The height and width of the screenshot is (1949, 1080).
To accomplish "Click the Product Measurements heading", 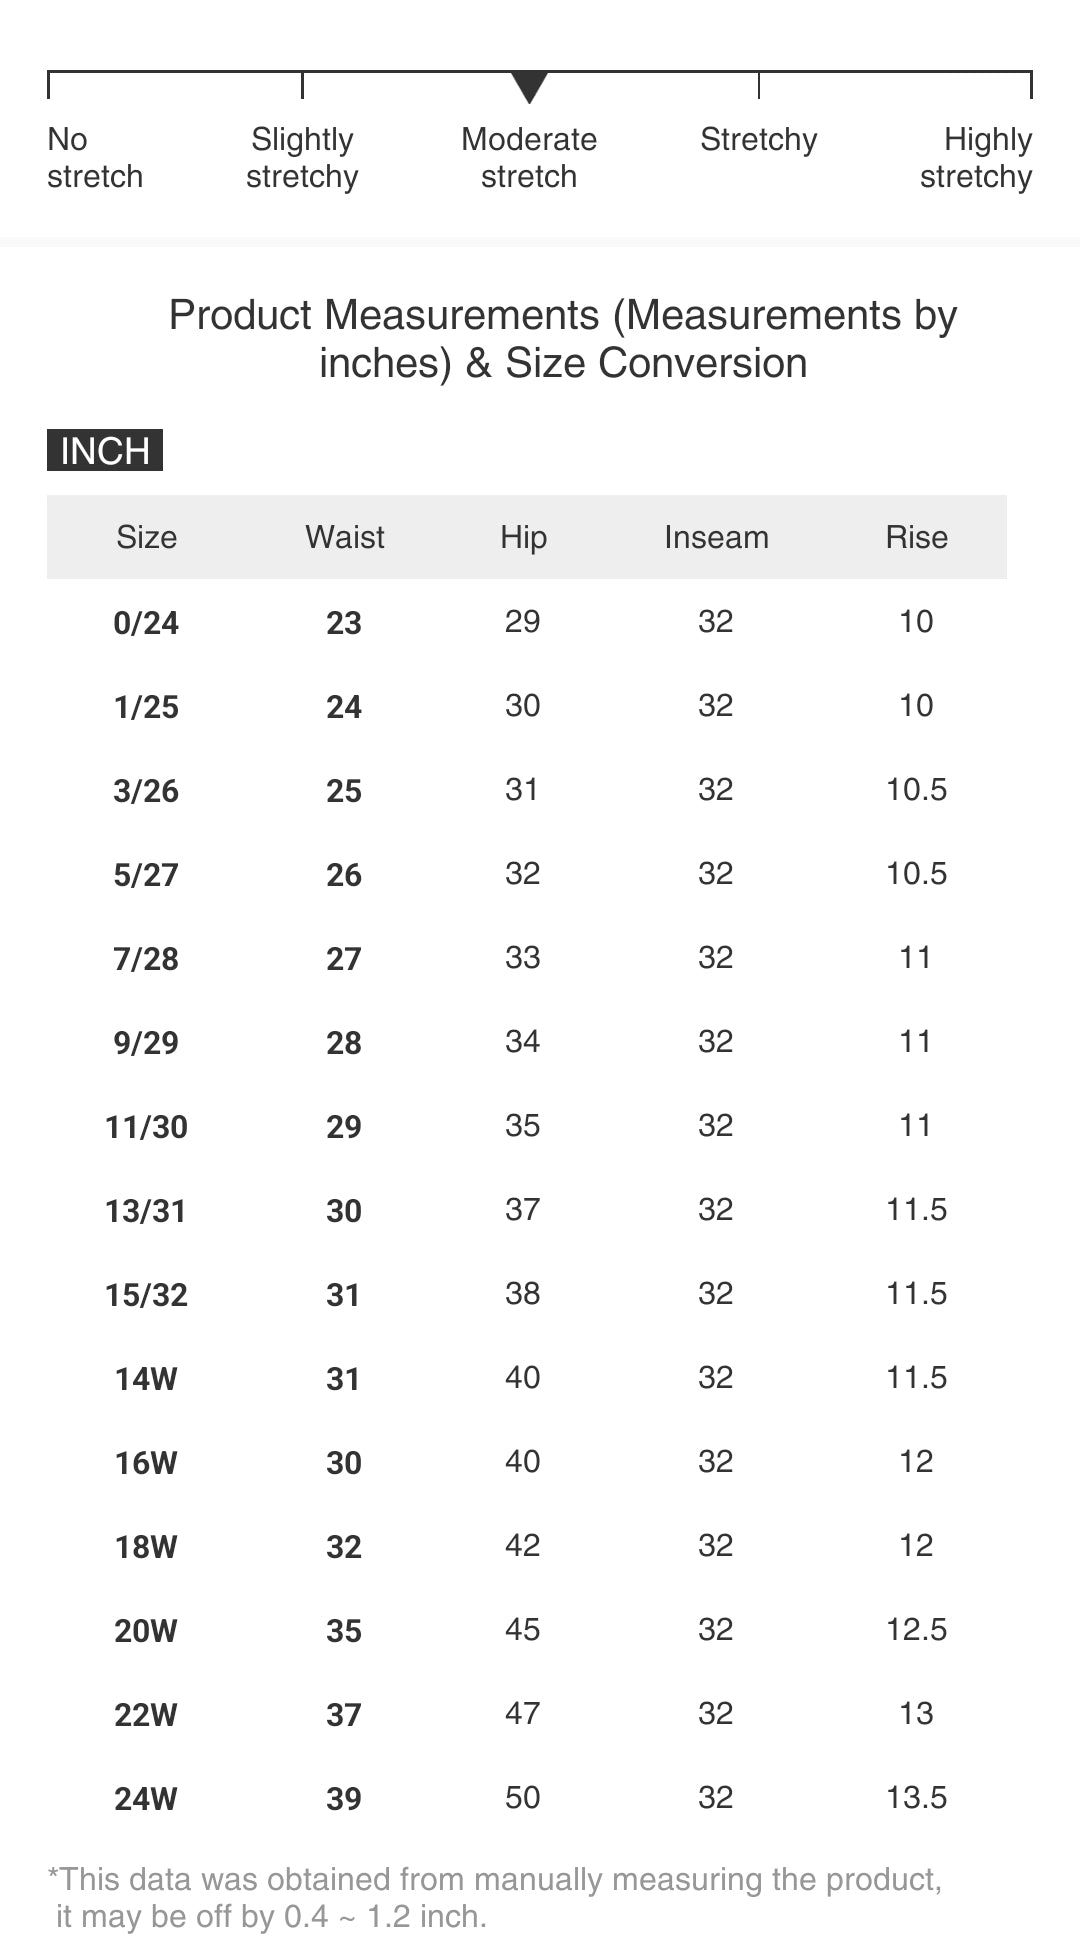I will (563, 339).
